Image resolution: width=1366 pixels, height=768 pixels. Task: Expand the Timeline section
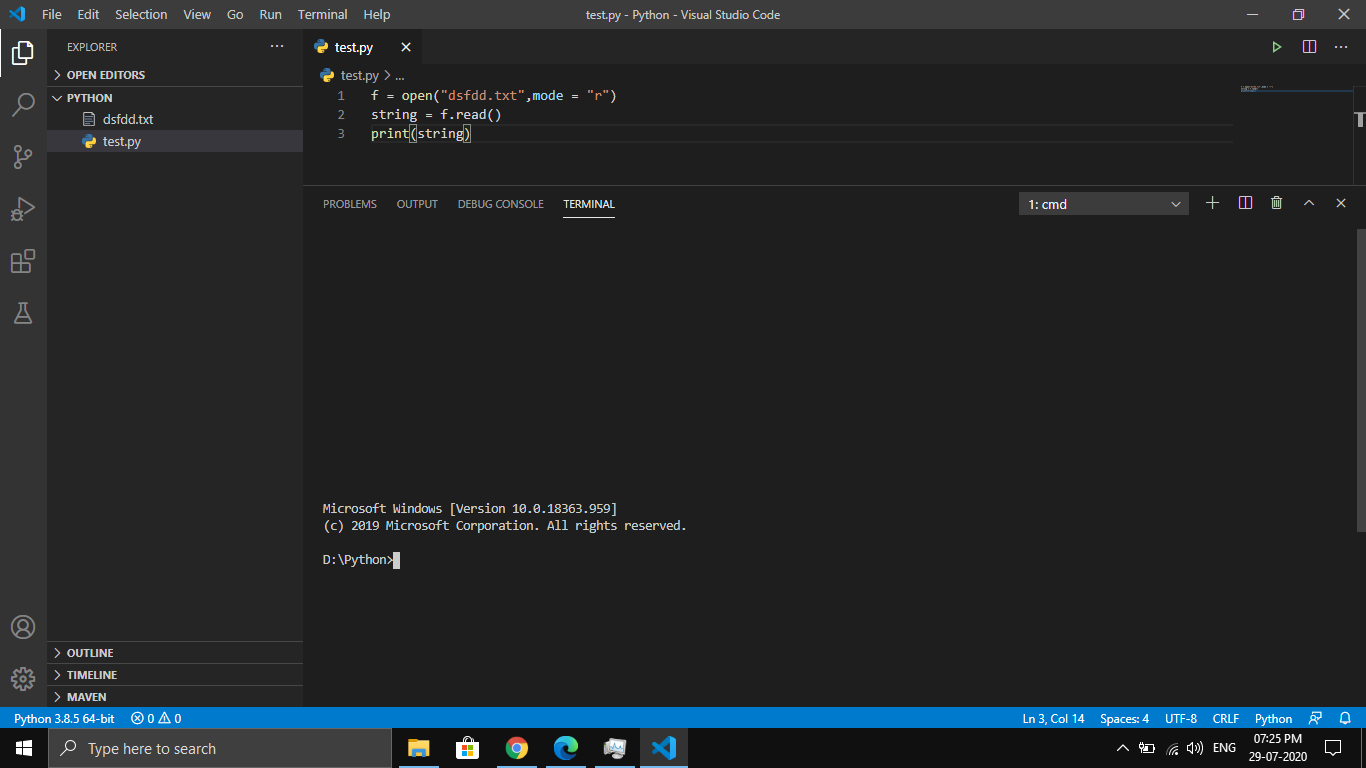point(175,675)
